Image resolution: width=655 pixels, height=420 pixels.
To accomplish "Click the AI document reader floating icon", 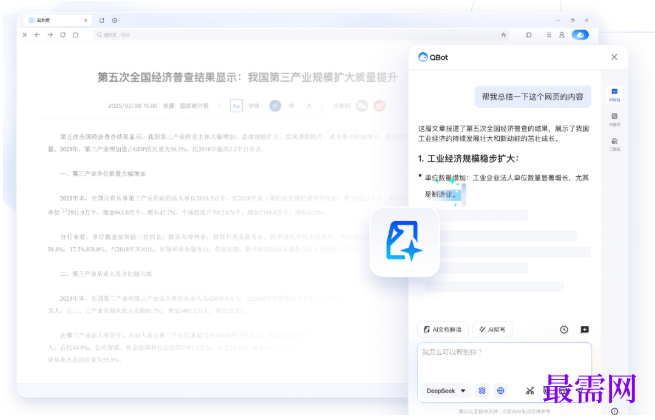I will [405, 242].
